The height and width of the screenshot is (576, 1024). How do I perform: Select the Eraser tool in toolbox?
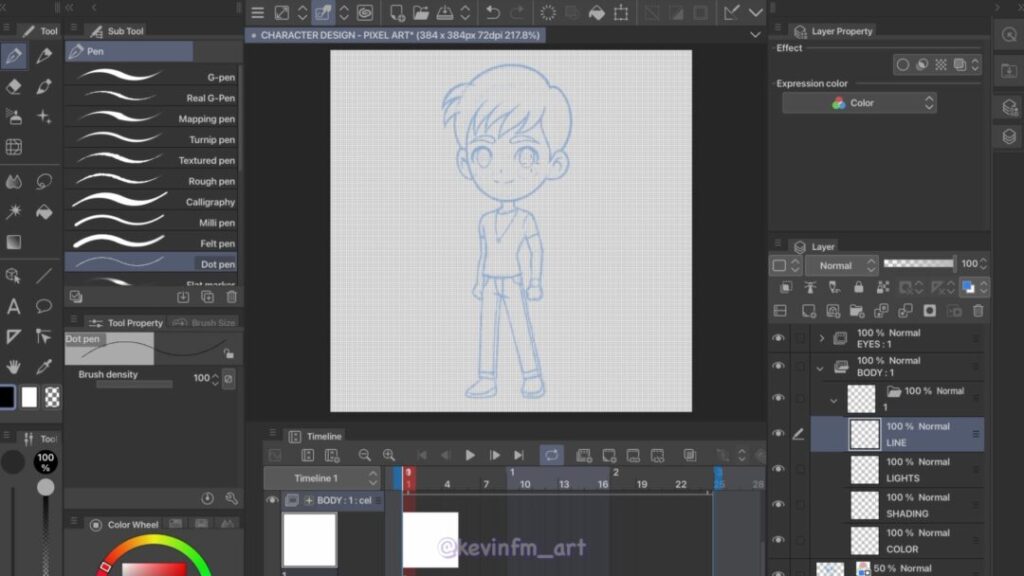click(x=14, y=86)
